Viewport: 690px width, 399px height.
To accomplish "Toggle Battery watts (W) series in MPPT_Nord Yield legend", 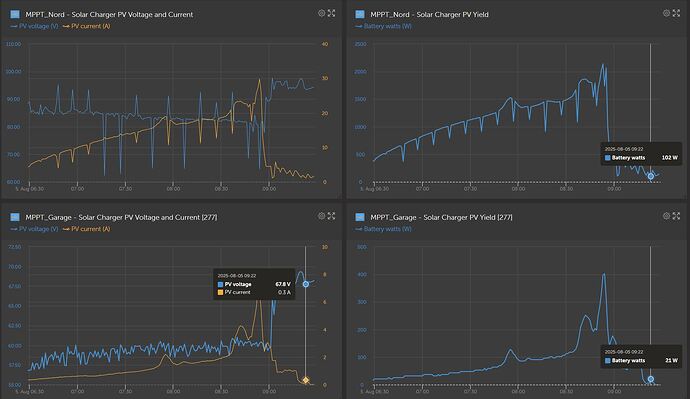I will pos(383,26).
